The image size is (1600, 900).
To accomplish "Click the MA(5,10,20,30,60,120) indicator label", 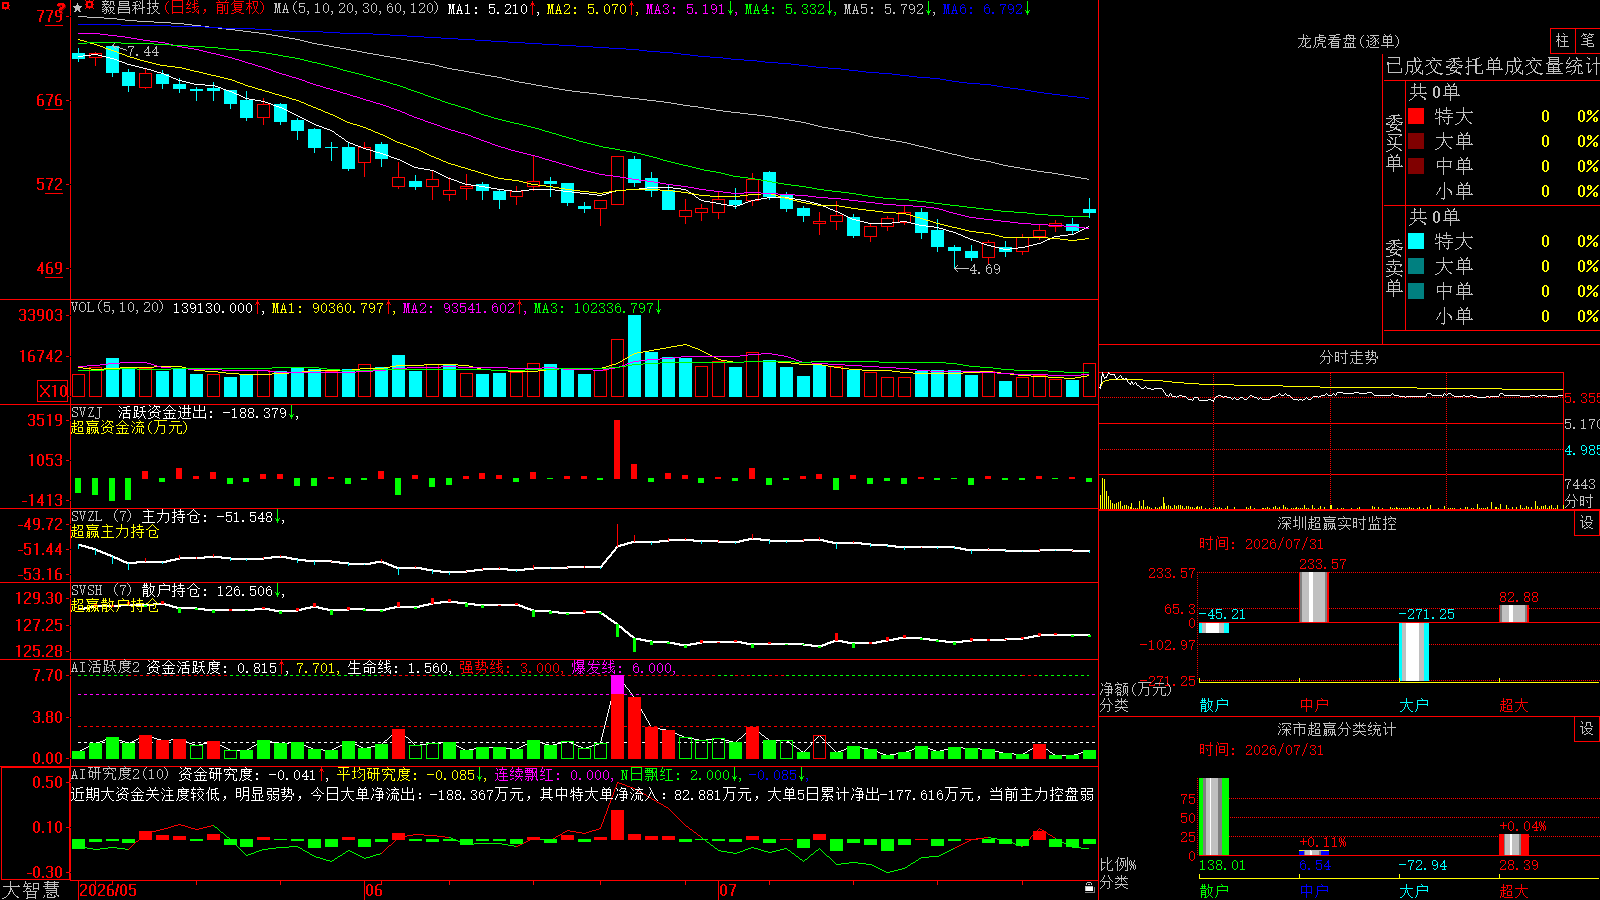I will coord(356,9).
